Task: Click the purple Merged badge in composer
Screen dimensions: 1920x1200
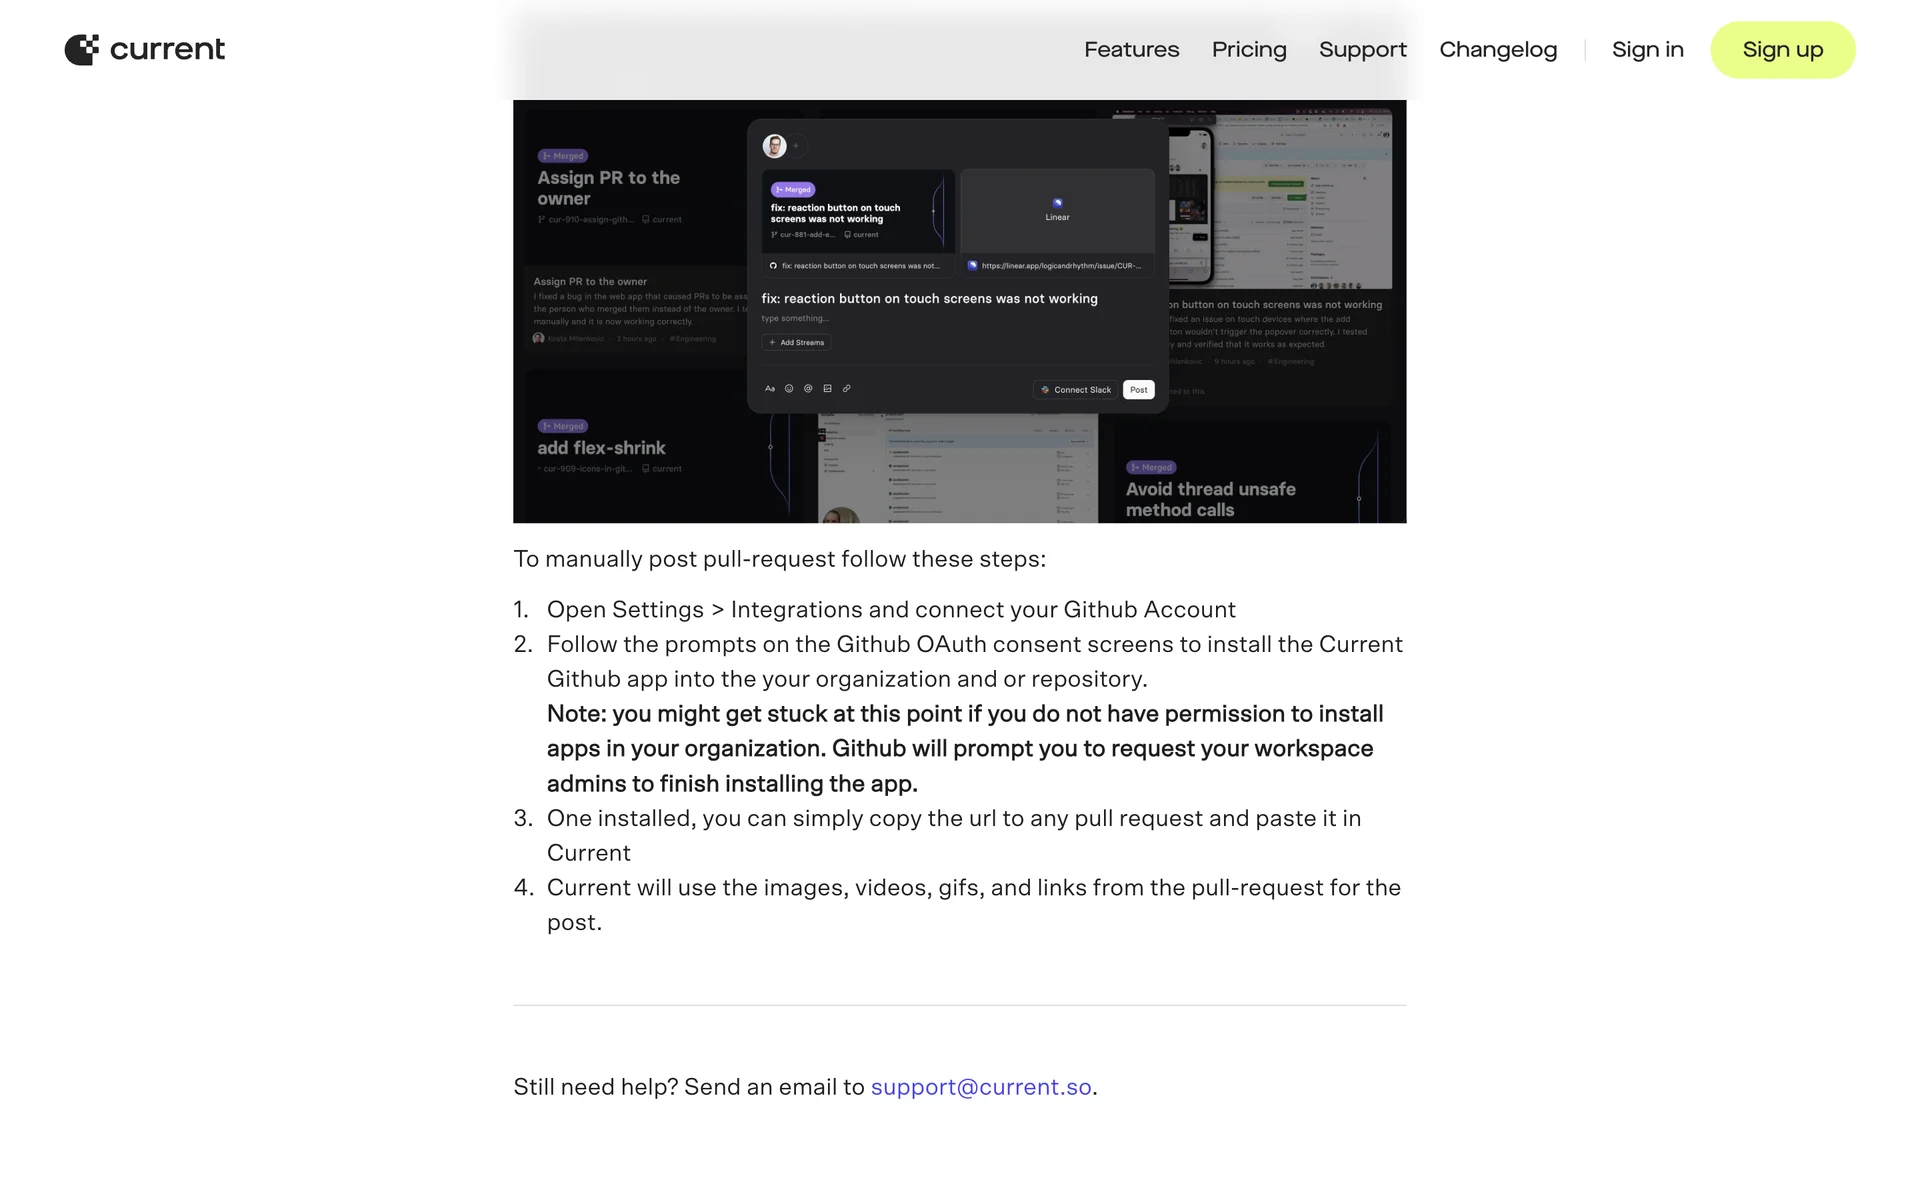Action: pyautogui.click(x=793, y=189)
